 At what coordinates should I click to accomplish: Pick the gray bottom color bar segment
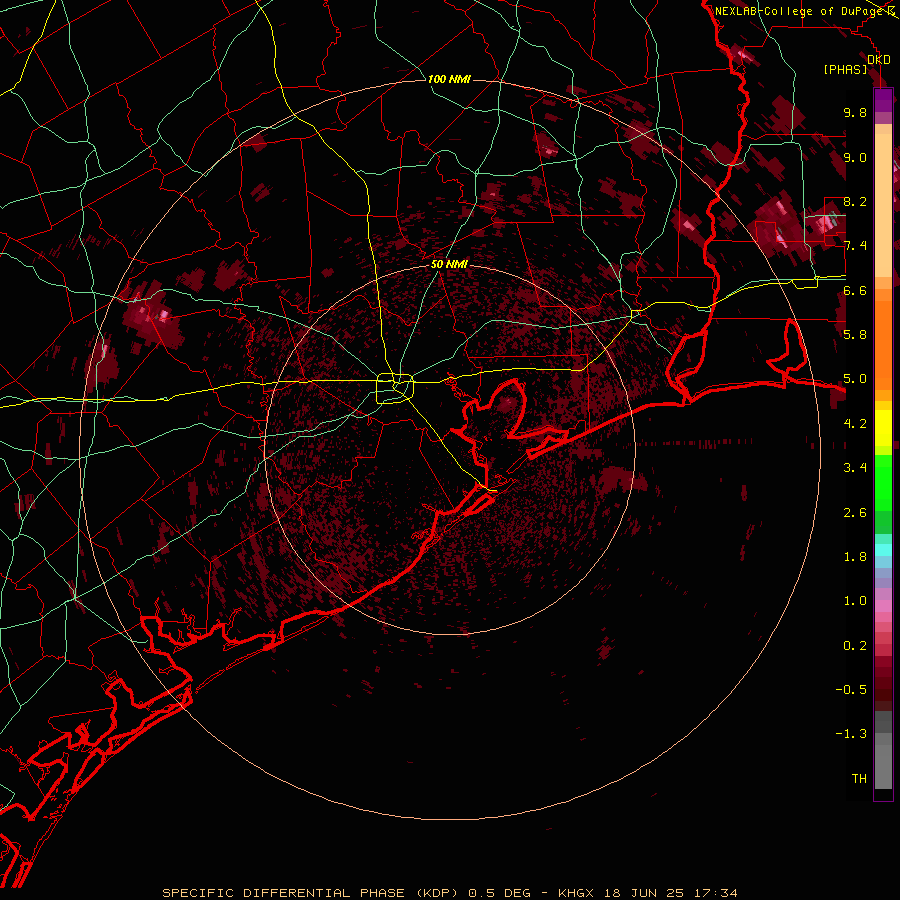click(883, 766)
